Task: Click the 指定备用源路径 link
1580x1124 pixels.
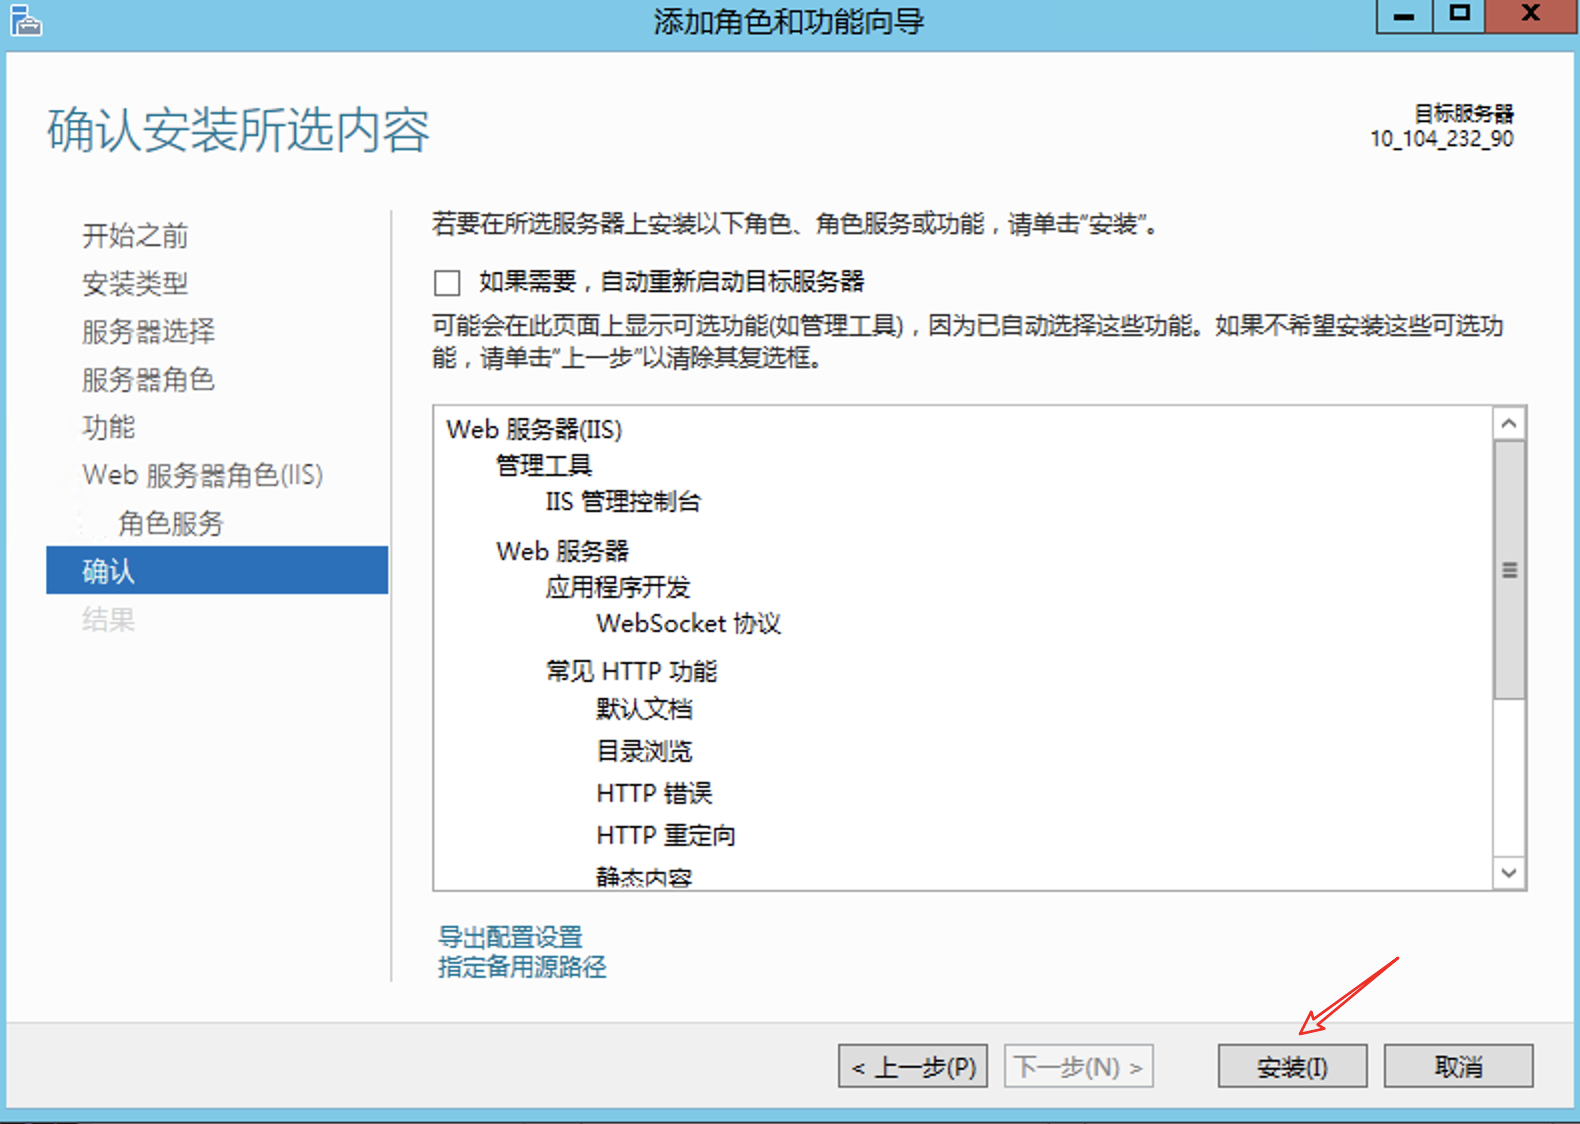Action: tap(522, 967)
